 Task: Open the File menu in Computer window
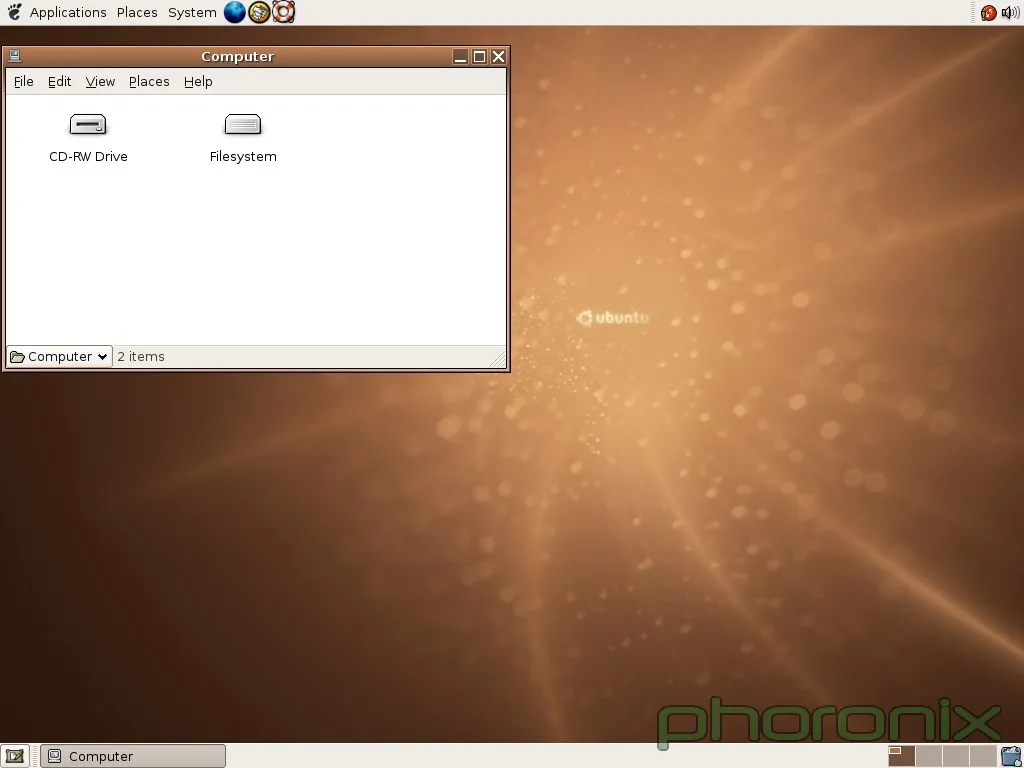pos(24,82)
